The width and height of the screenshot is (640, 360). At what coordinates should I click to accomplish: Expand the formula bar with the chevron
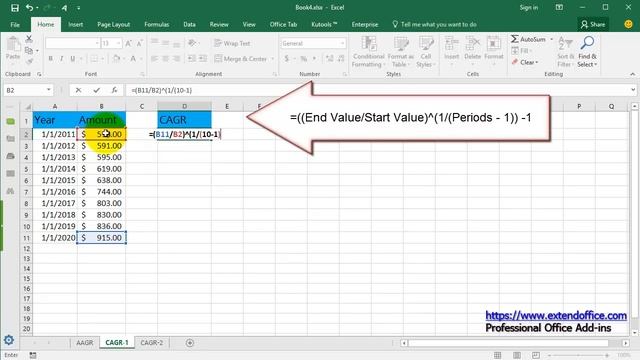tap(633, 90)
